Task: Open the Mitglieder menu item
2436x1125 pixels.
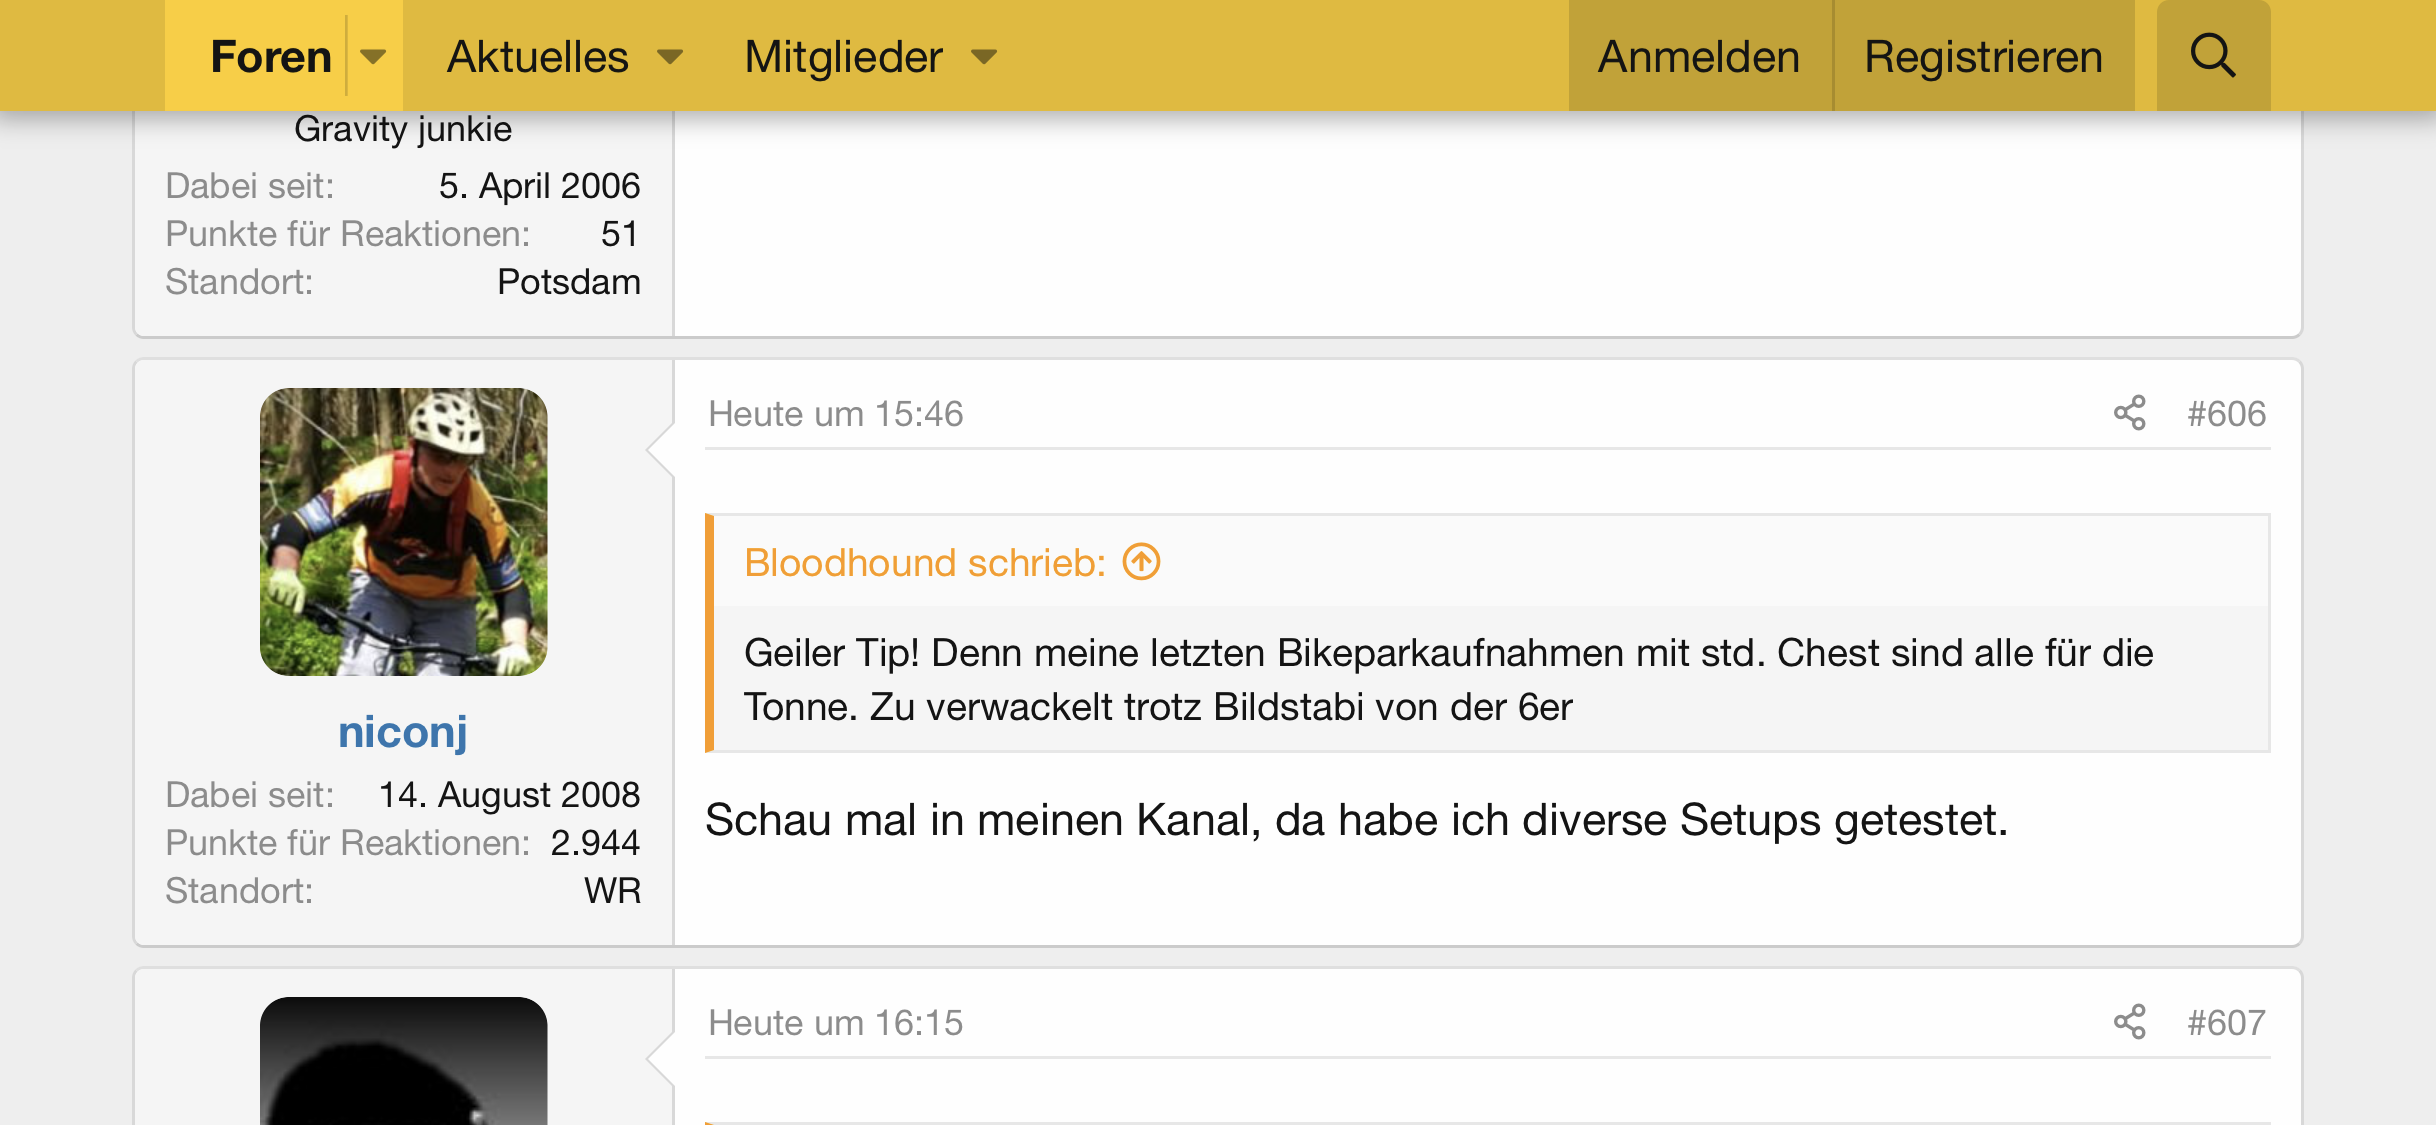Action: pos(843,56)
